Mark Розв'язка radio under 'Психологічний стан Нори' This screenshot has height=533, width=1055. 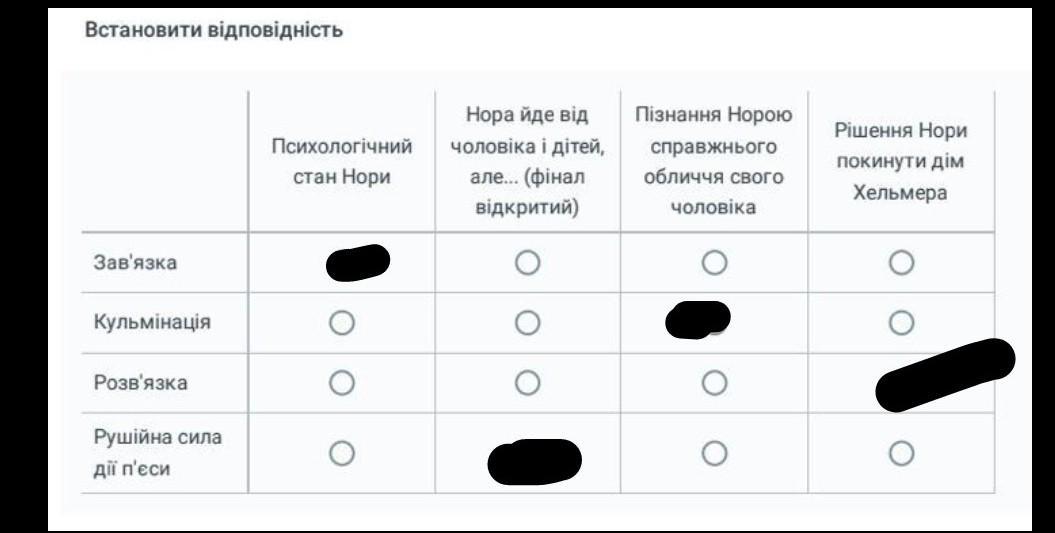click(x=342, y=383)
